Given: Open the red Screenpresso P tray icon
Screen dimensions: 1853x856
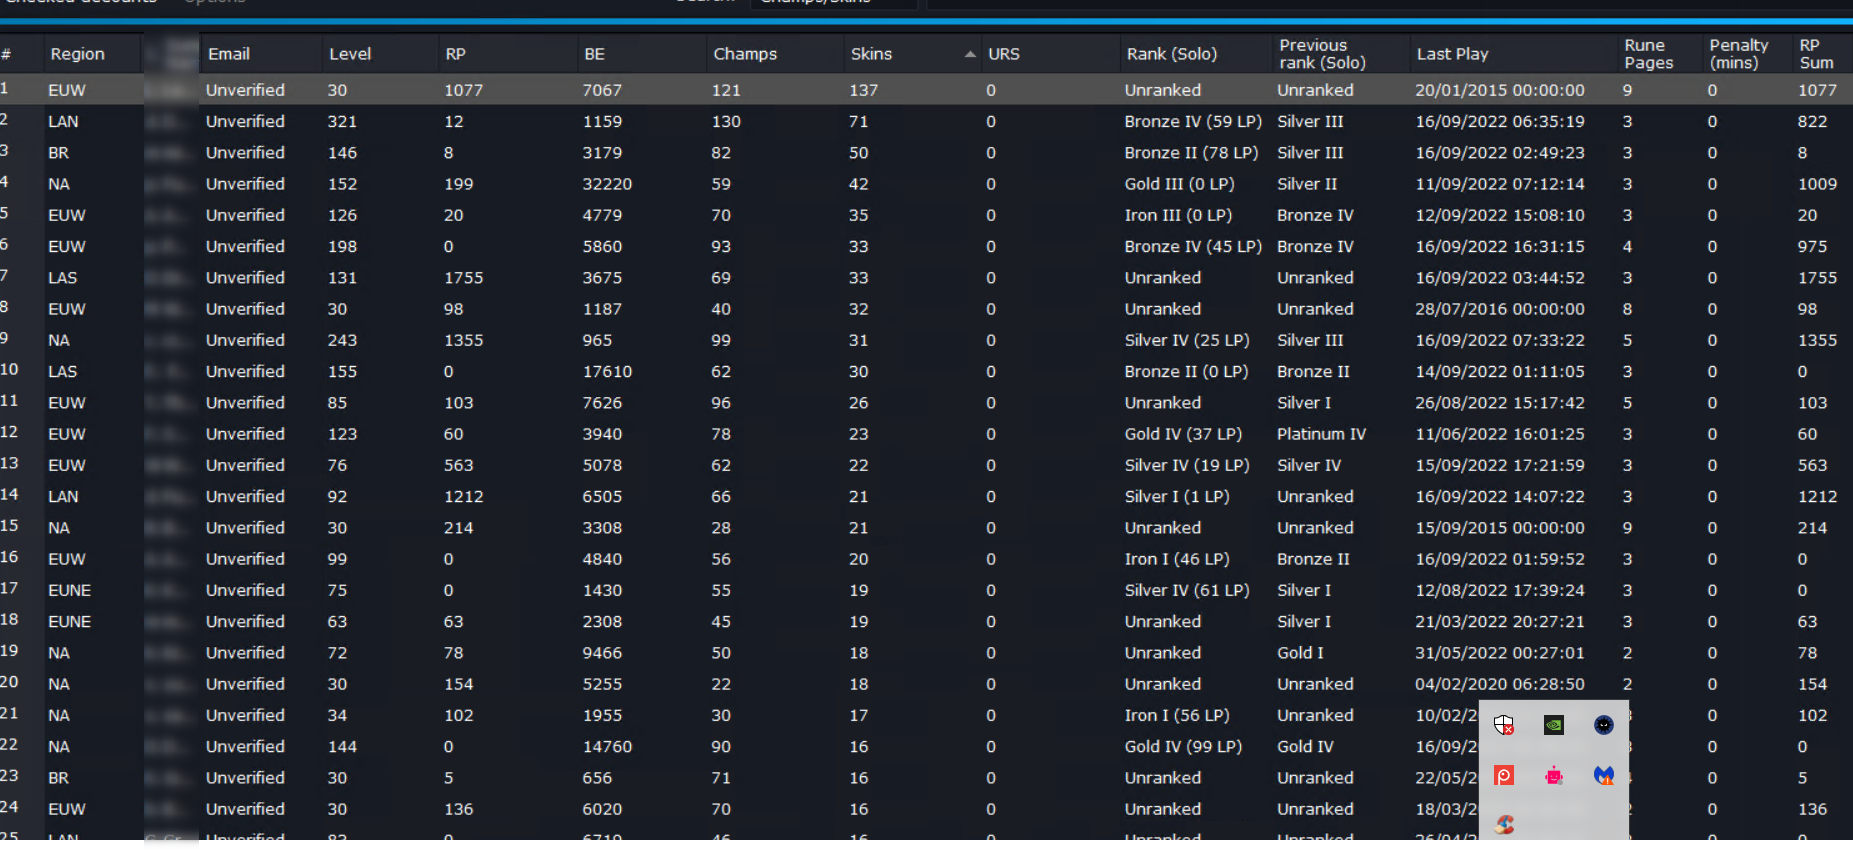Looking at the screenshot, I should pos(1504,775).
